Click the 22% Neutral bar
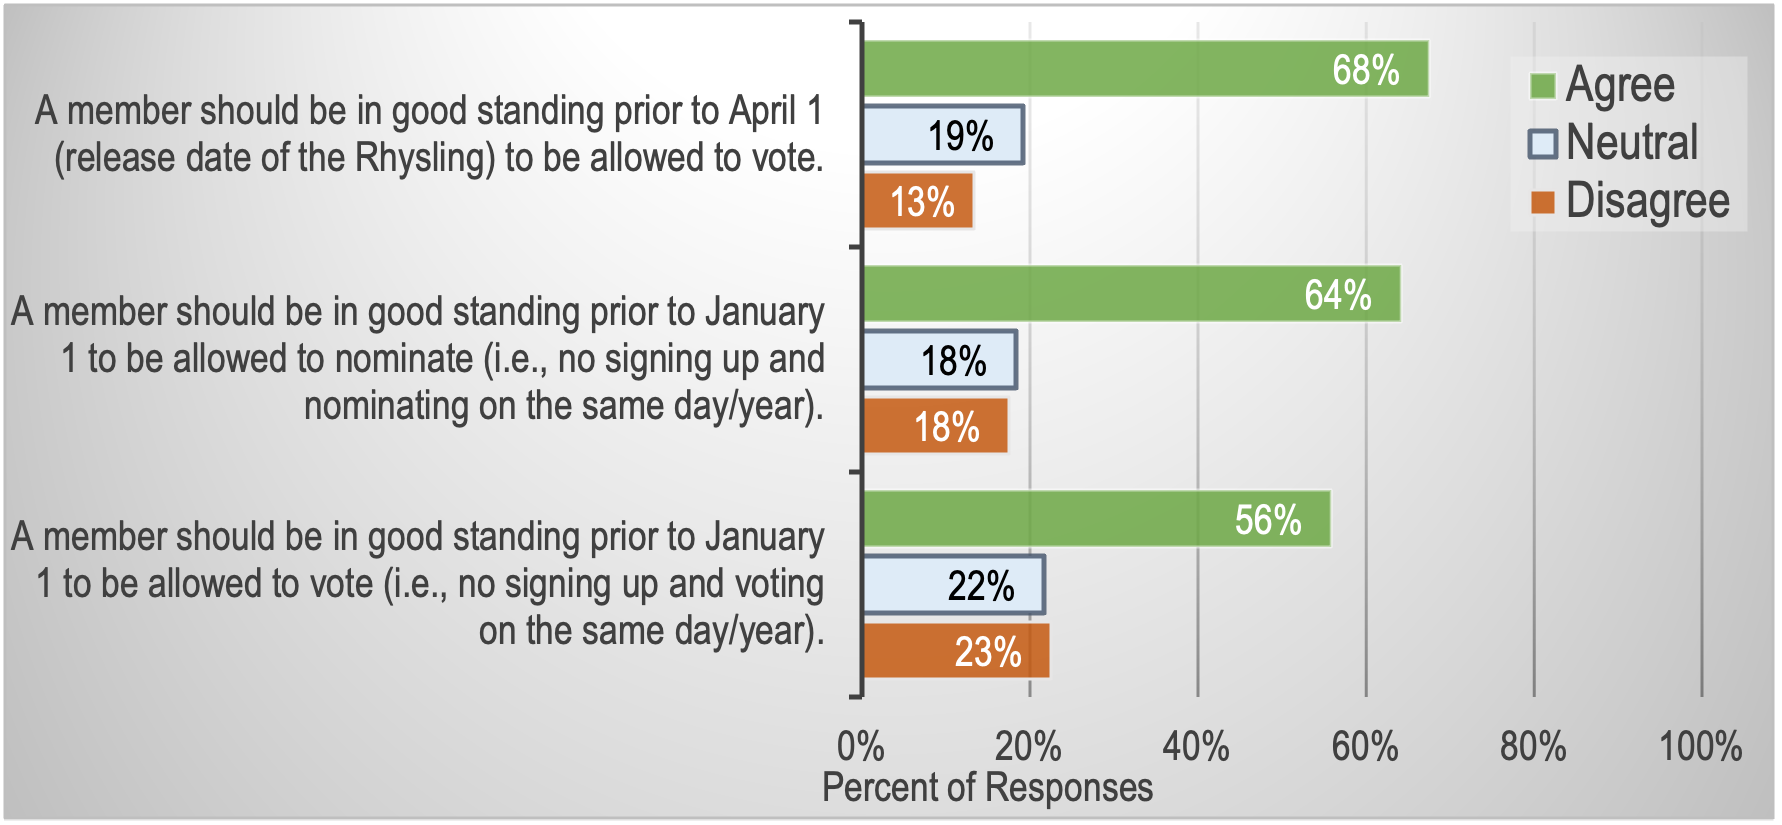 pos(953,585)
